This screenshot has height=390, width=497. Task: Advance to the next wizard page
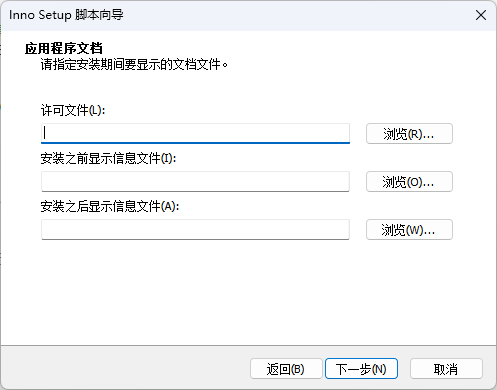(361, 369)
